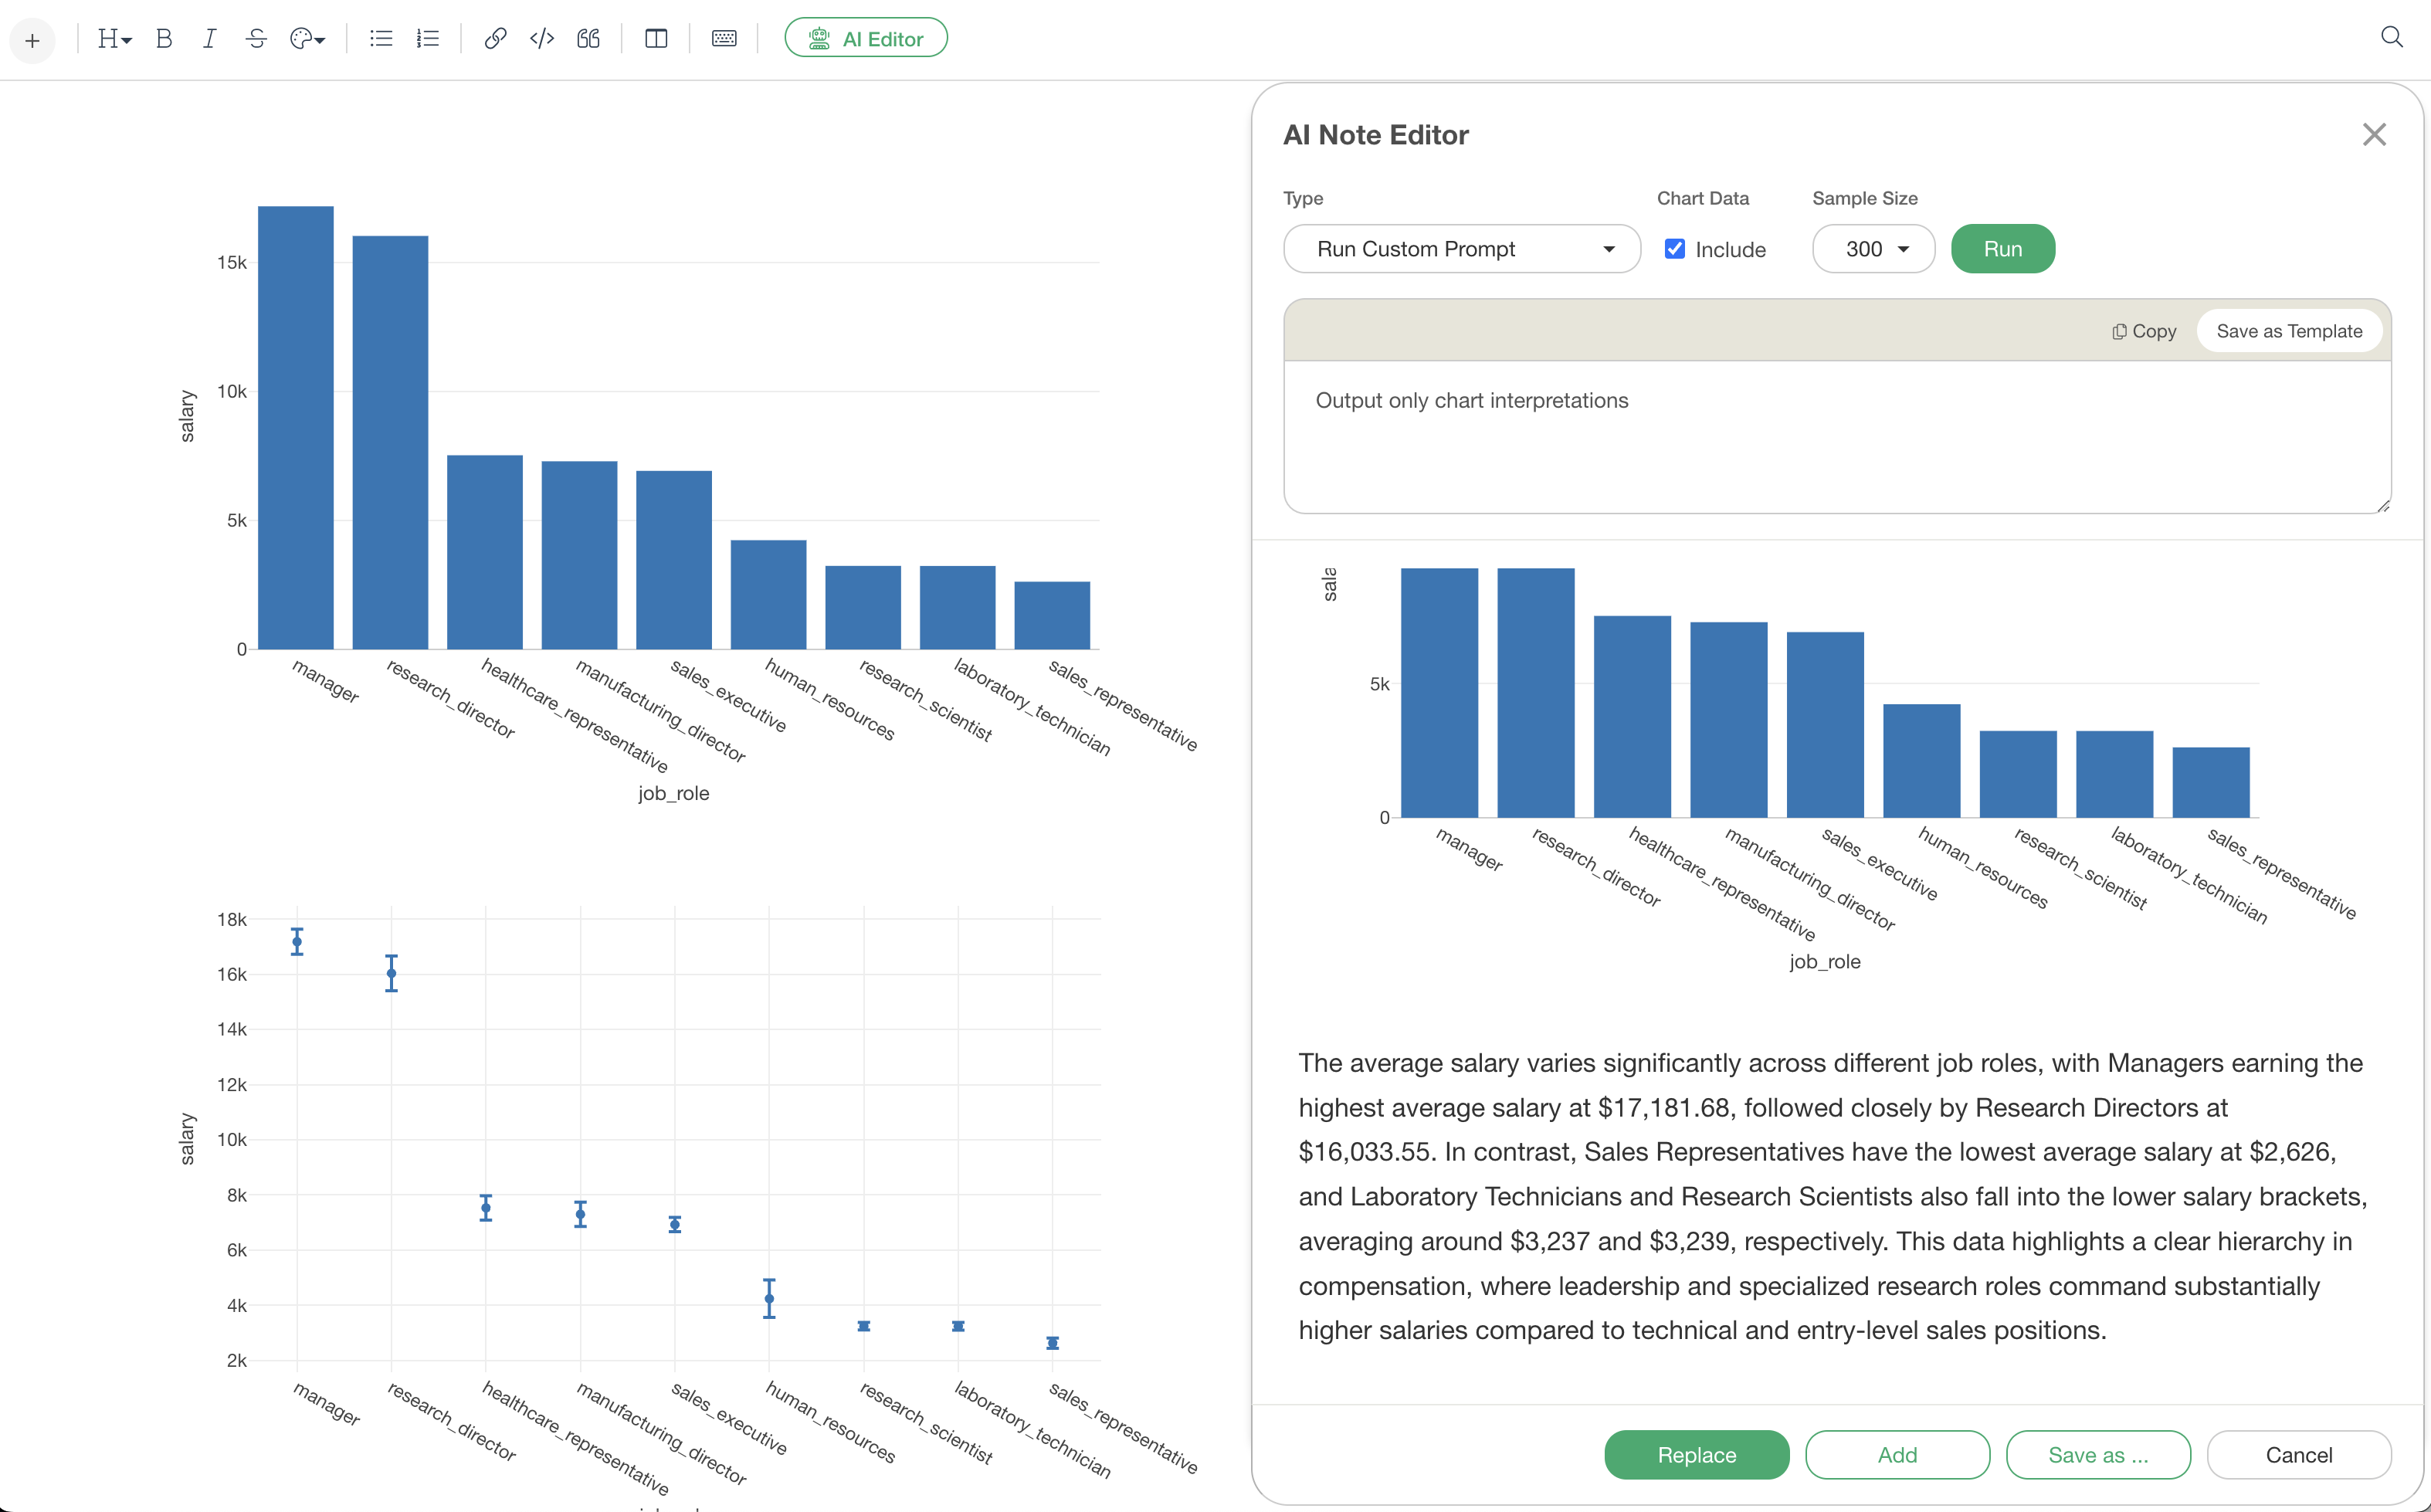Click Save as Template
Screen dimensions: 2431x1512
pos(2289,331)
